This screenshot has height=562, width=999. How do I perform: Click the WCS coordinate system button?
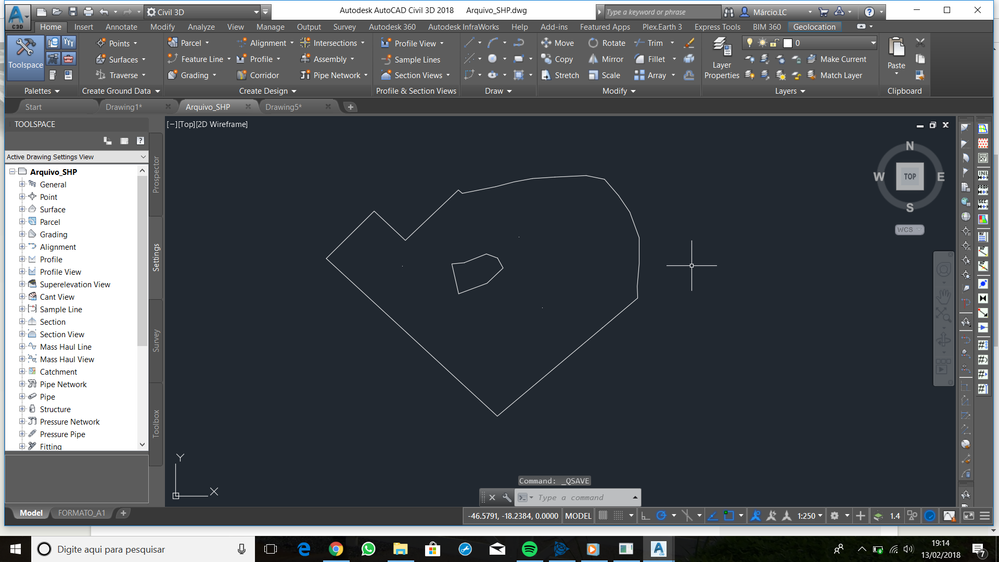tap(909, 229)
